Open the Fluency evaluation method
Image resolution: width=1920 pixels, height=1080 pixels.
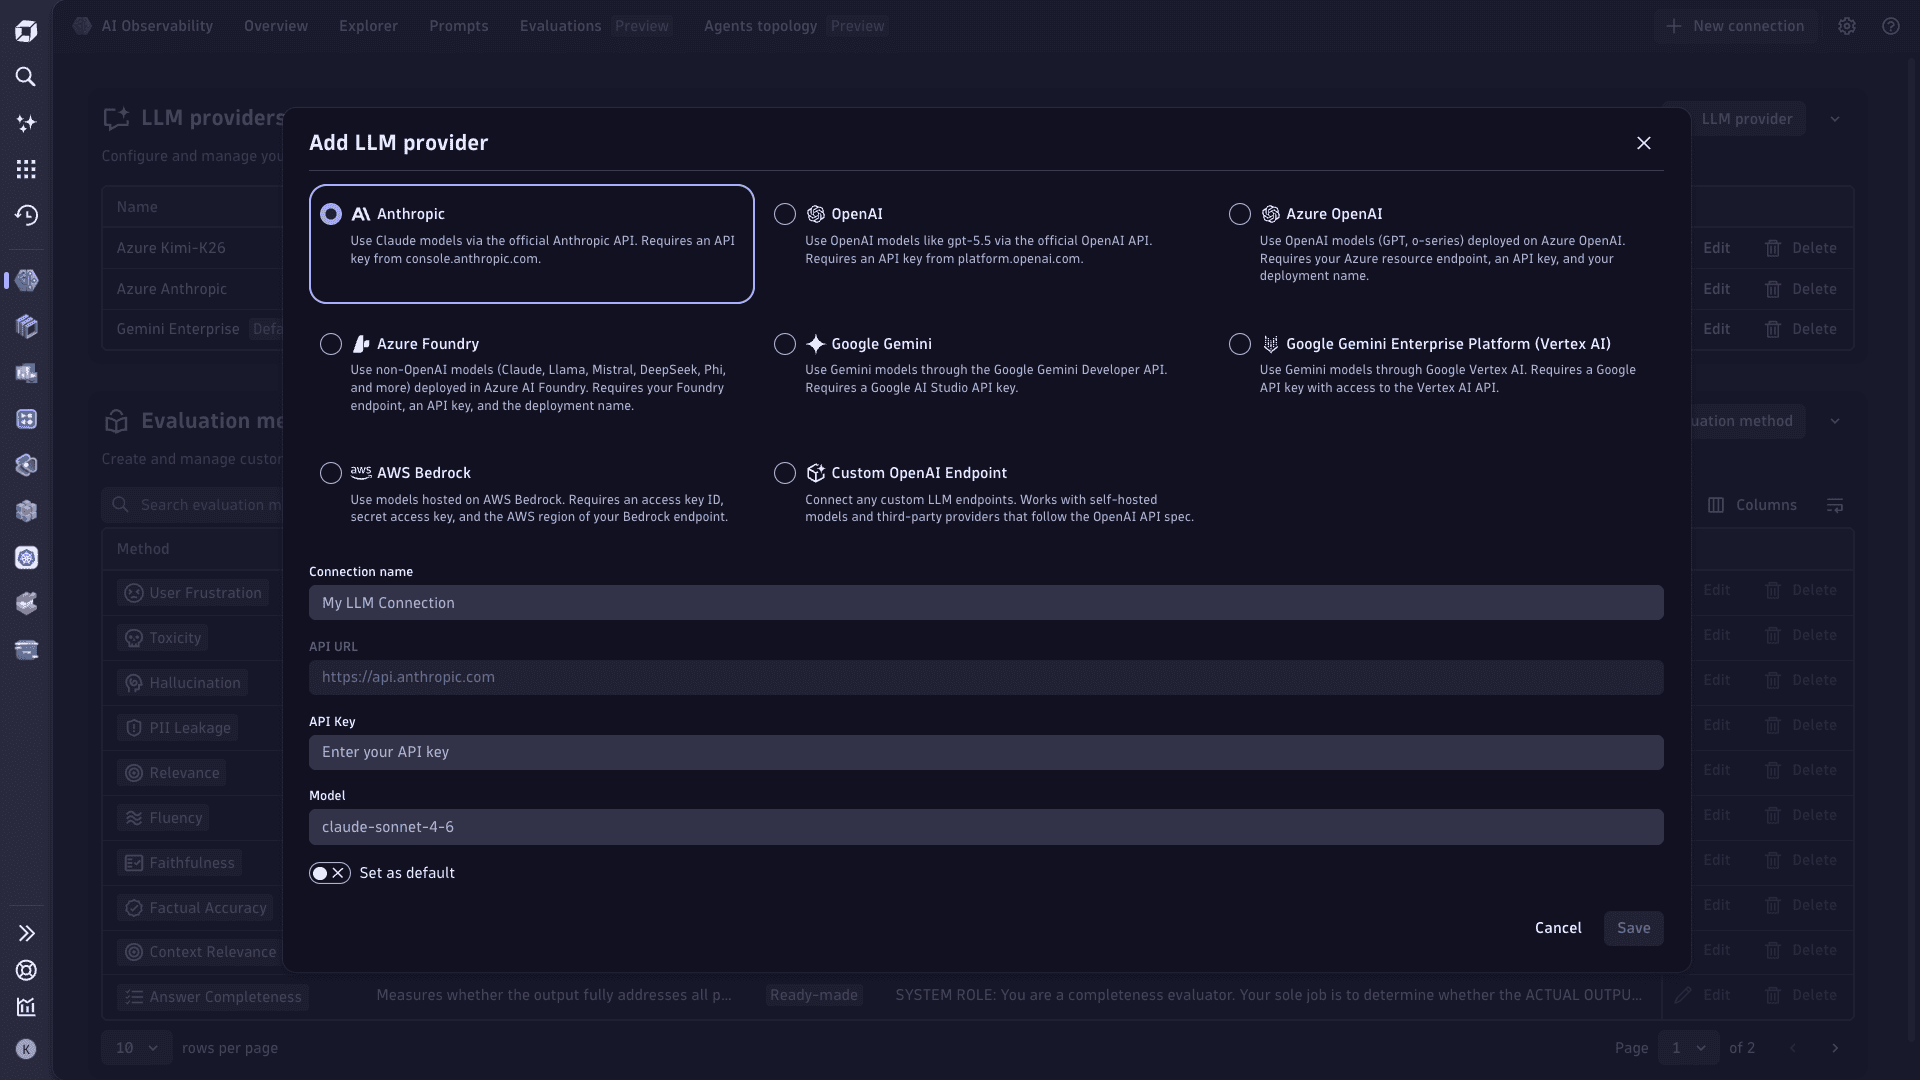click(x=163, y=818)
